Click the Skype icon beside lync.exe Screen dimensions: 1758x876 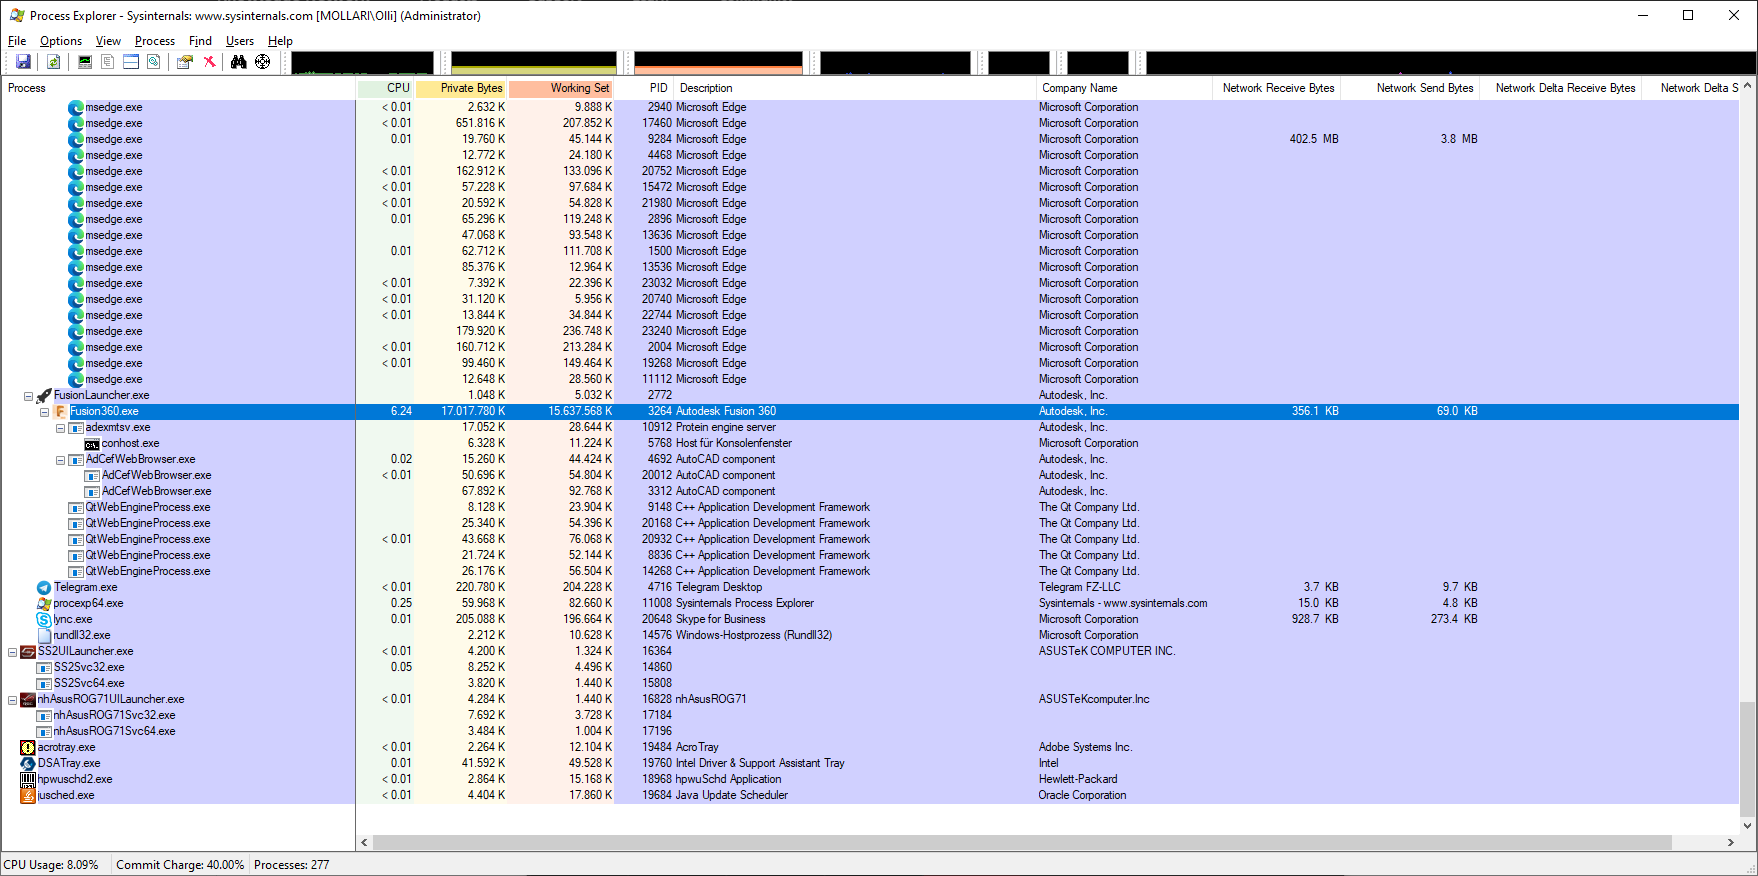click(44, 619)
